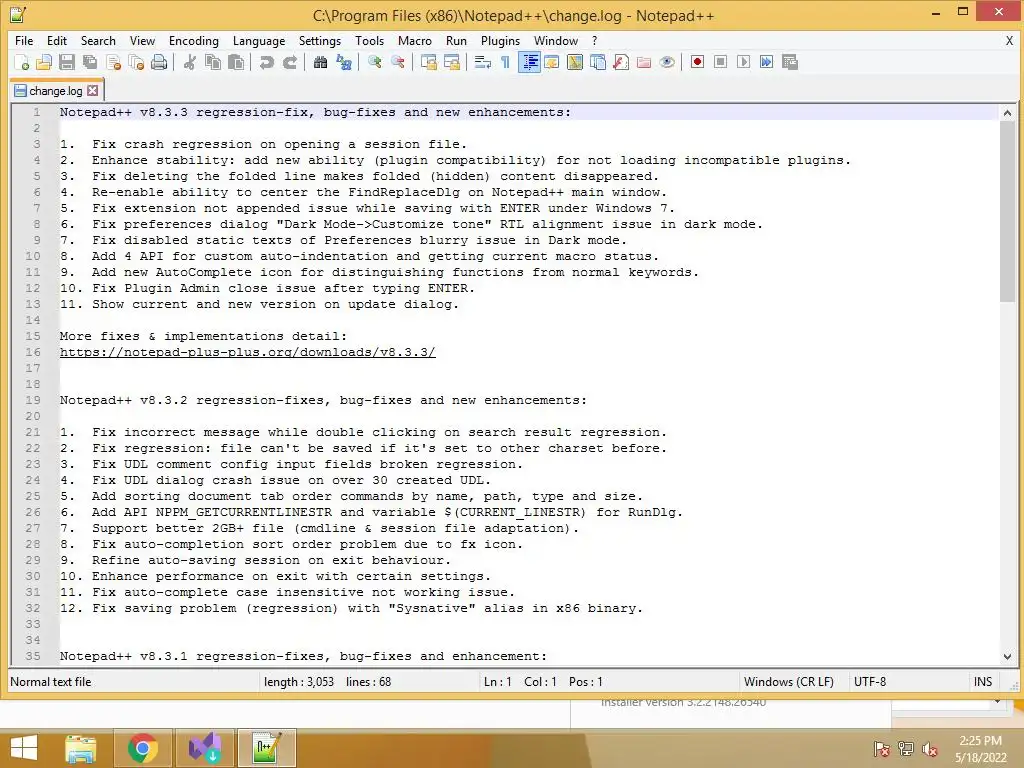Close the change.log tab with its X
This screenshot has height=768, width=1024.
(x=93, y=91)
